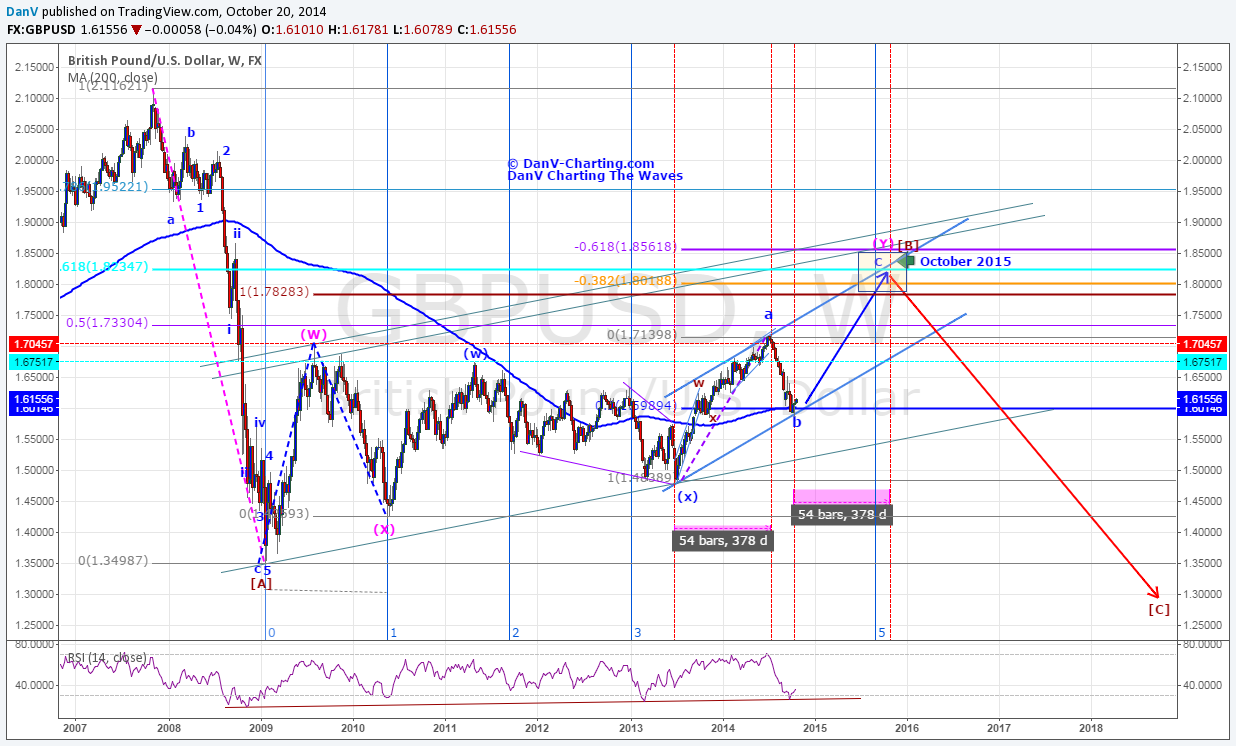Viewport: 1236px width, 746px height.
Task: Select the '0(1.34987)' Fibonacci level label
Action: coord(113,561)
